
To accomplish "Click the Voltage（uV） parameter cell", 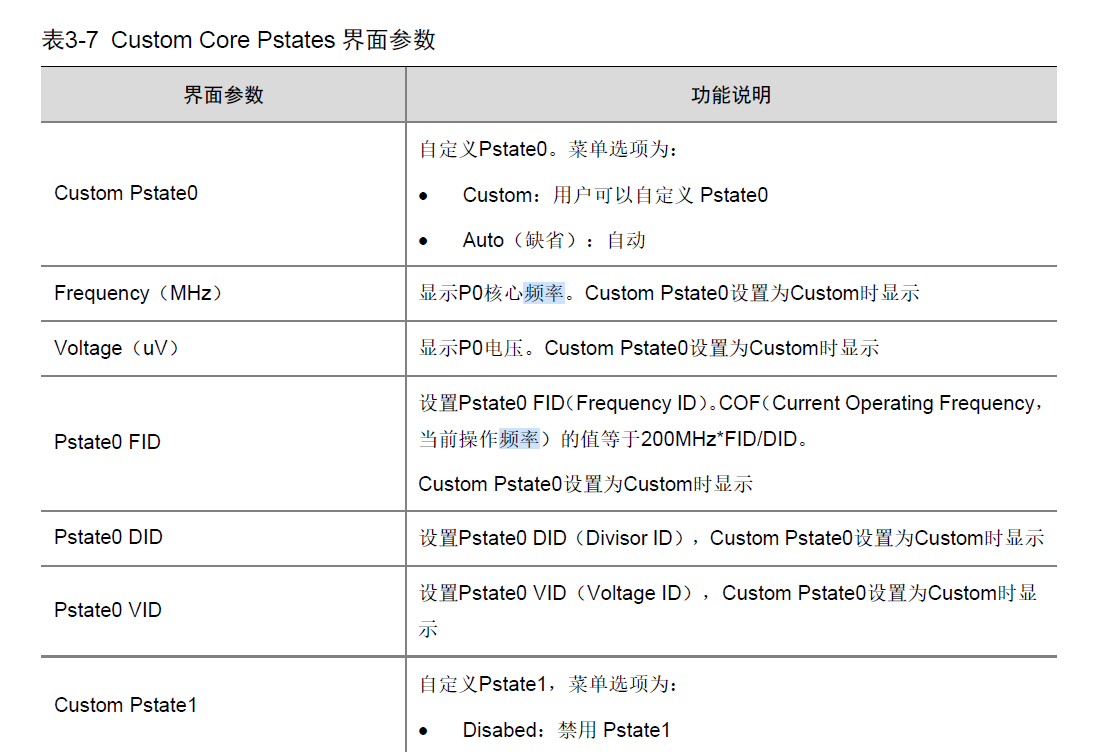I will coord(116,348).
